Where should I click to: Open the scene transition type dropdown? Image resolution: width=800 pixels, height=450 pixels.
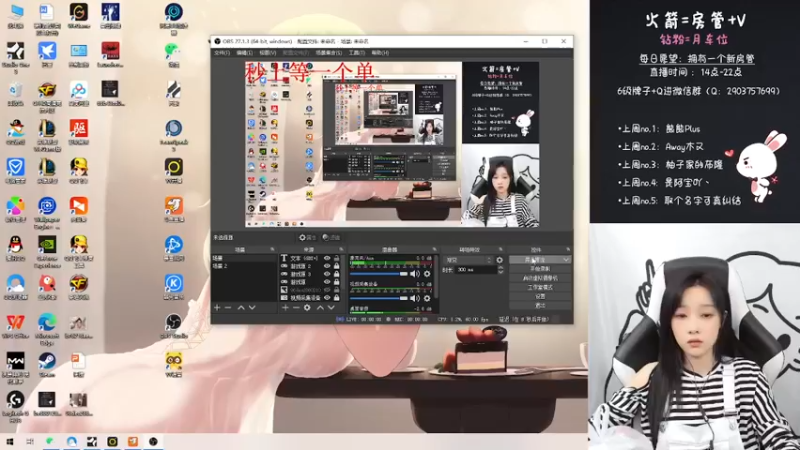point(468,260)
